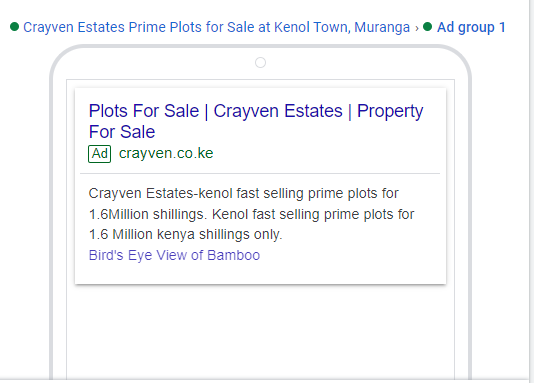Click the green status dot before Ad group 1
This screenshot has width=534, height=383.
[x=427, y=27]
